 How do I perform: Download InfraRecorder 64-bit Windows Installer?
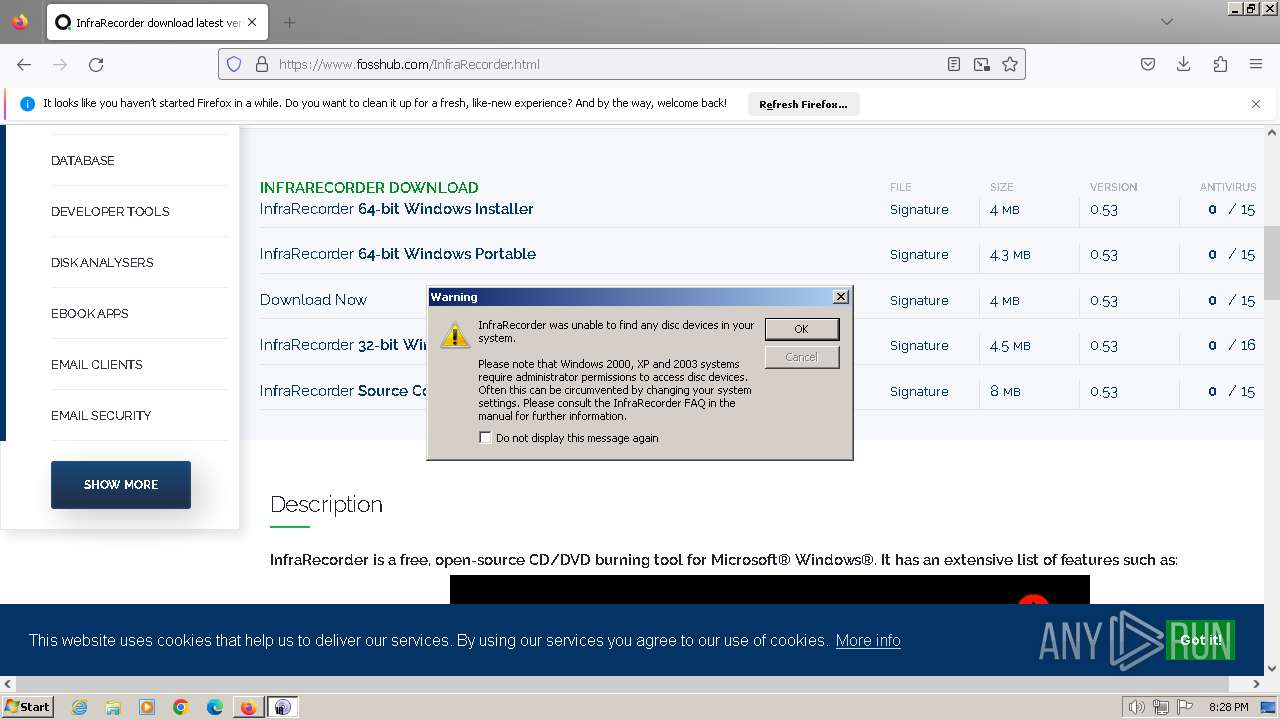(397, 209)
